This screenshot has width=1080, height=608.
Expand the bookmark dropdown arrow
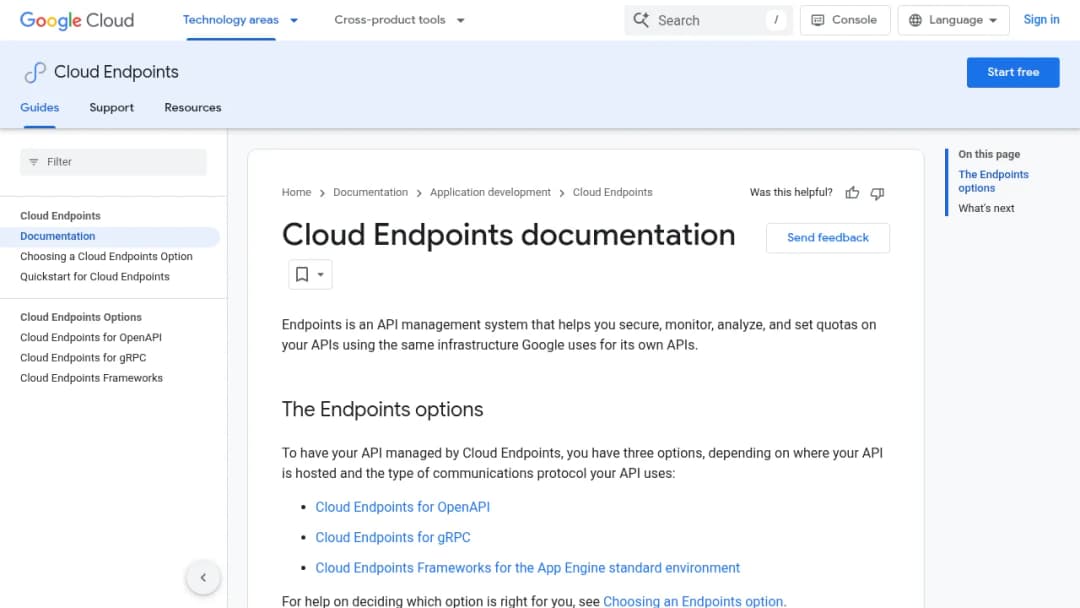[320, 274]
